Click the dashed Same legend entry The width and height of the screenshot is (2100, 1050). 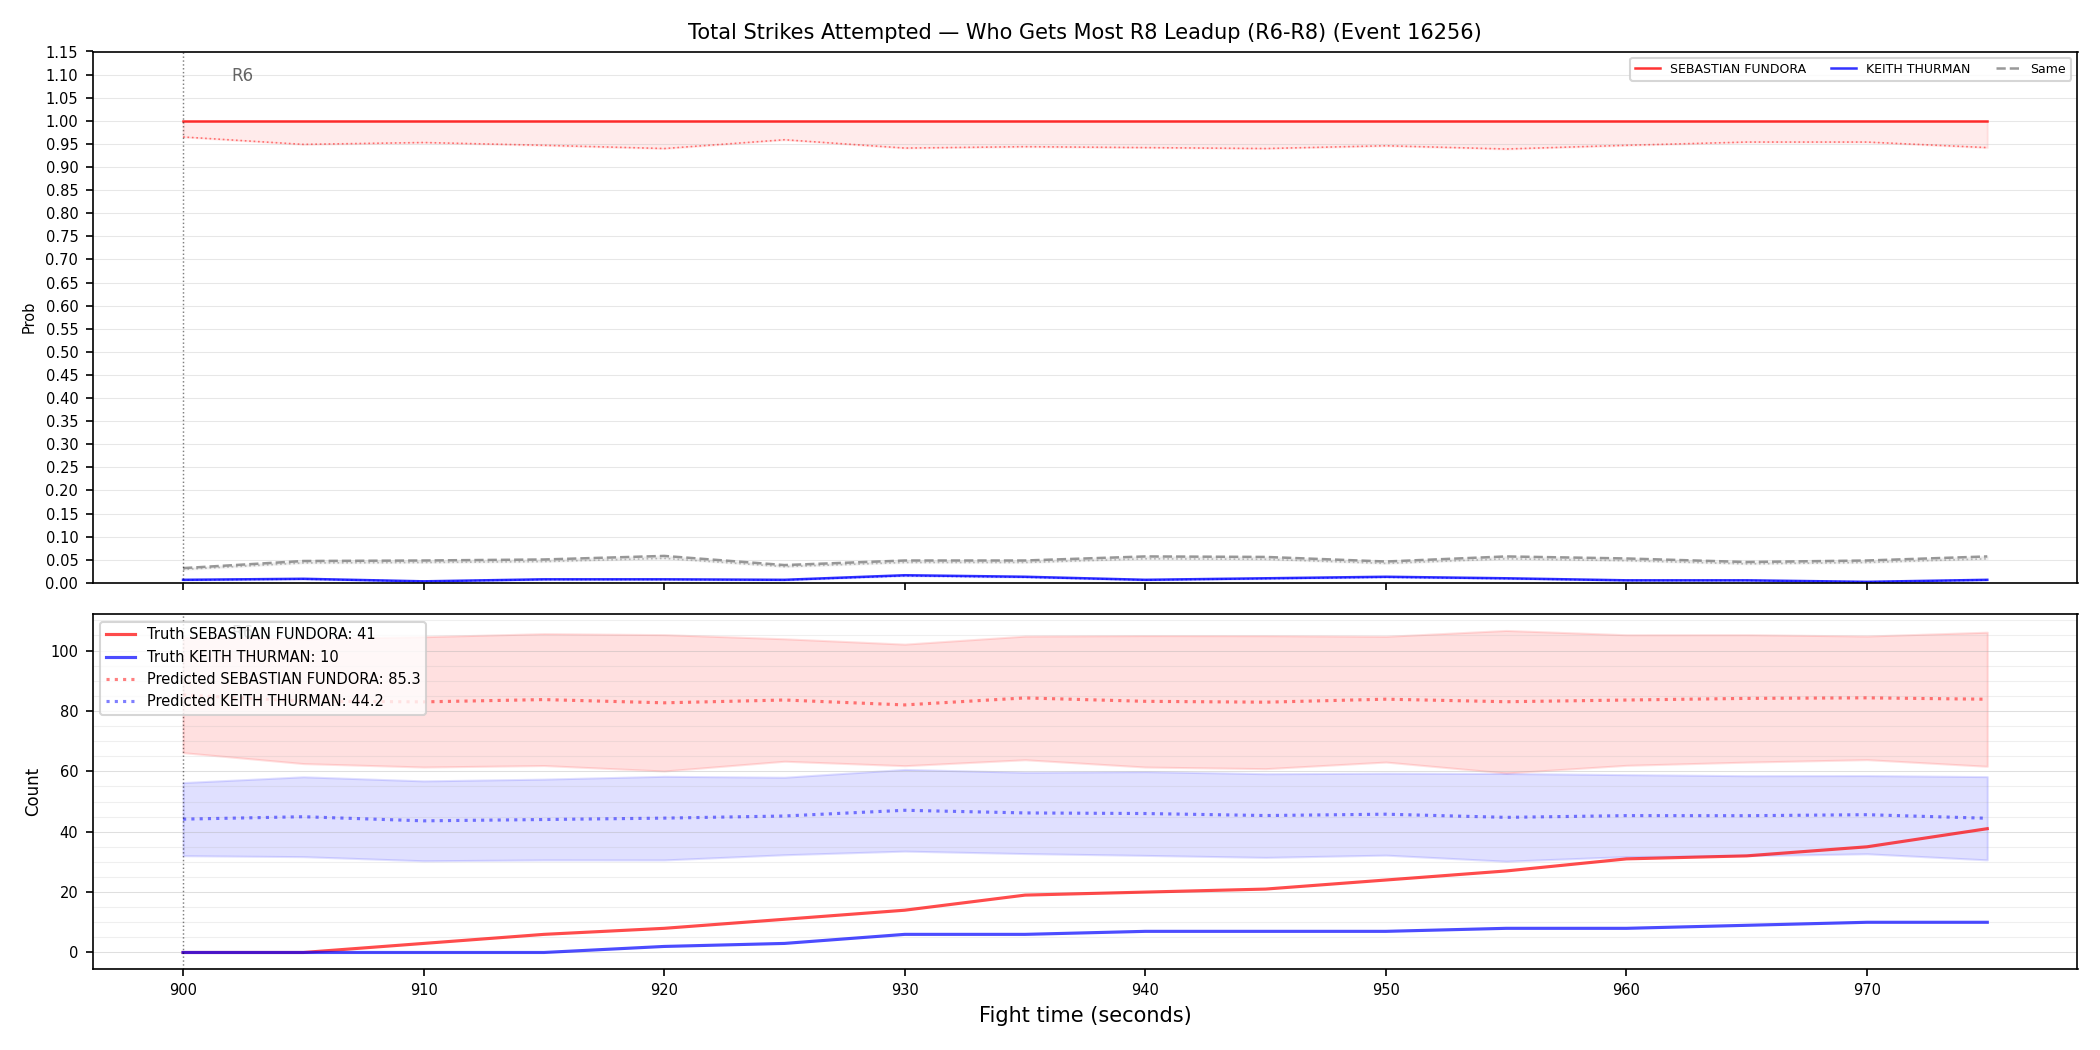pos(2030,69)
